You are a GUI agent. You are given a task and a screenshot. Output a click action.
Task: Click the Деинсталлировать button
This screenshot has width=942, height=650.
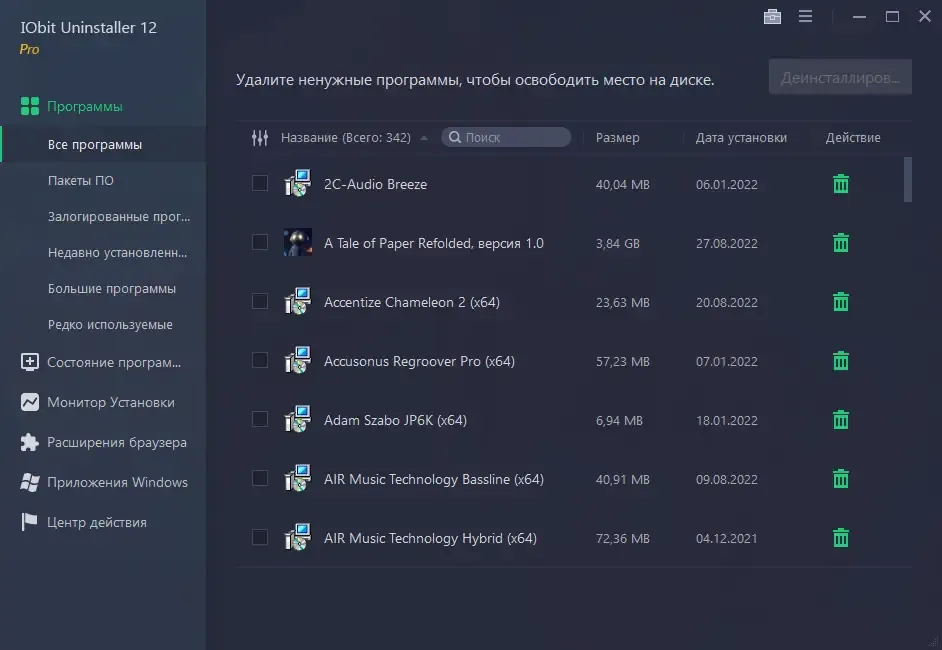[840, 77]
